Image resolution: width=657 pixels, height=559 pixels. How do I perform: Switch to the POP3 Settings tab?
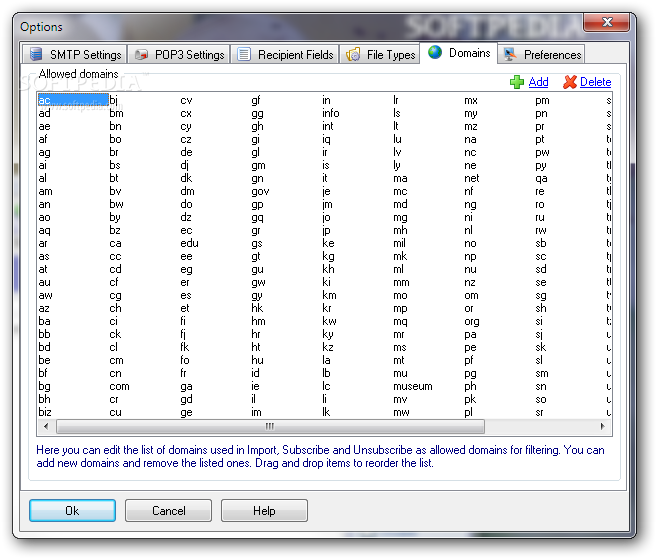click(x=179, y=54)
